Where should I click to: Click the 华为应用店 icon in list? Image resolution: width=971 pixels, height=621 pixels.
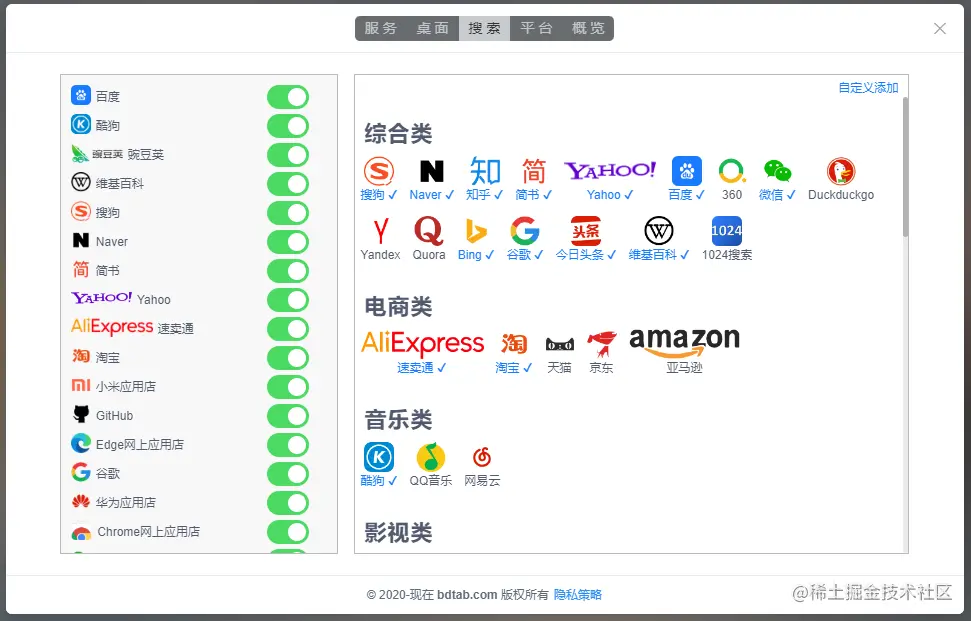(81, 502)
